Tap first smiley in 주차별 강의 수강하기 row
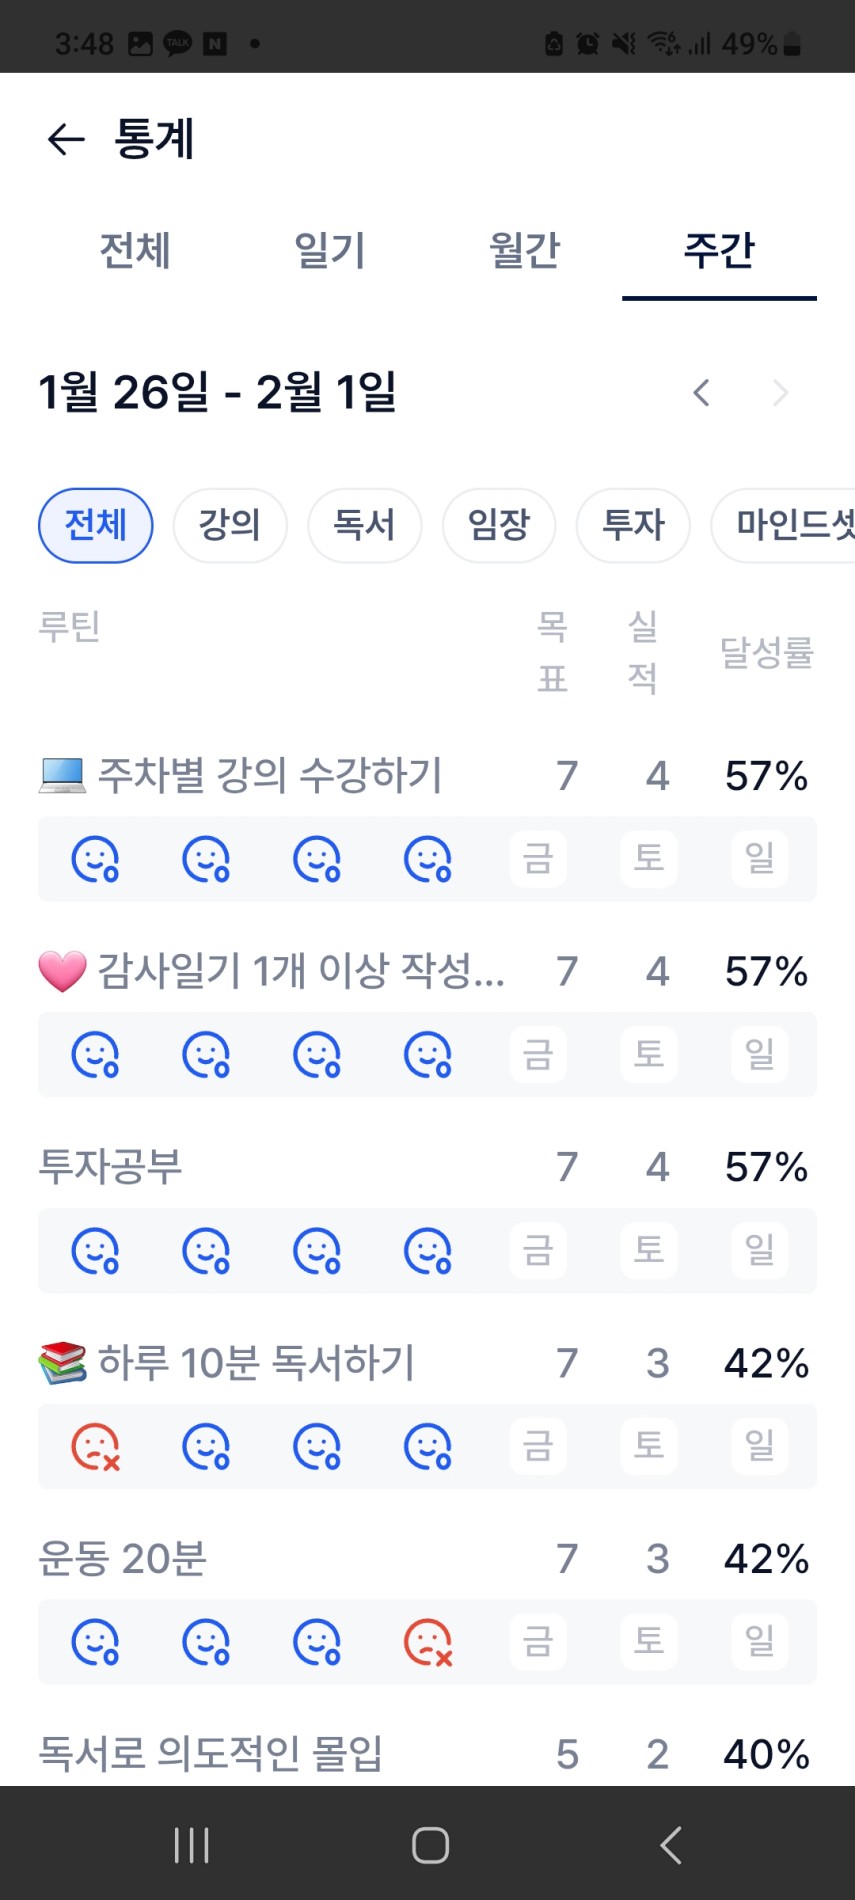Screen dimensions: 855x1900 pyautogui.click(x=96, y=859)
